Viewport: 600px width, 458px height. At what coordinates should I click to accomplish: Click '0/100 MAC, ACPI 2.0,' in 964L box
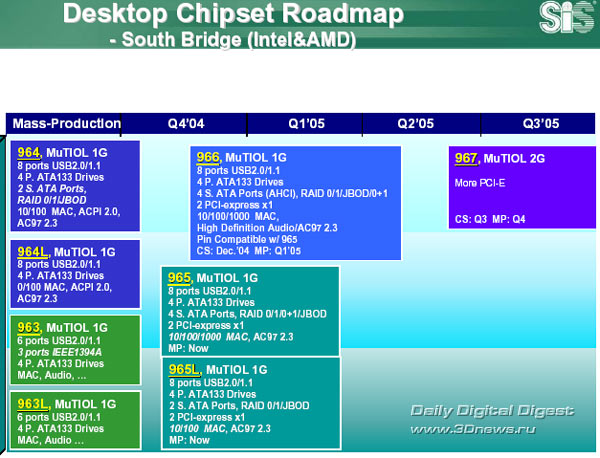tap(64, 287)
